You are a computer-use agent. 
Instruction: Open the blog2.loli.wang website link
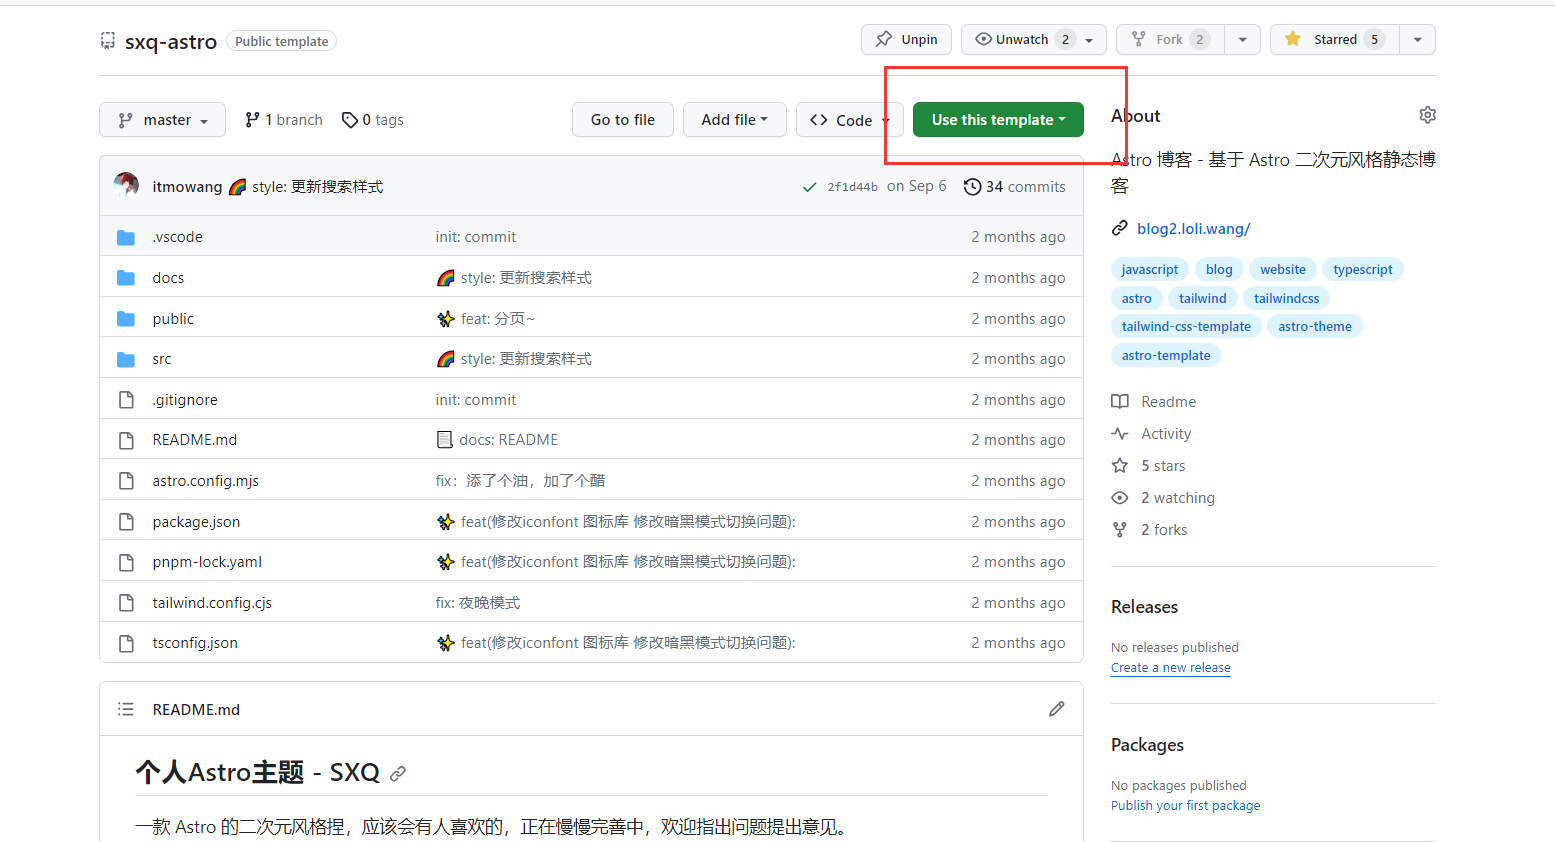point(1193,229)
